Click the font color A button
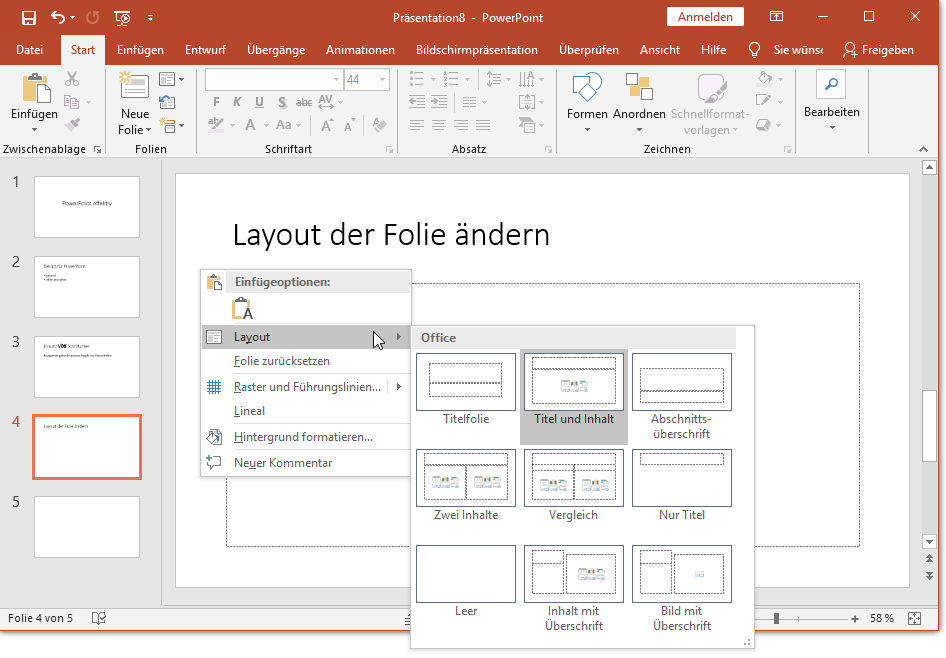 (x=250, y=125)
